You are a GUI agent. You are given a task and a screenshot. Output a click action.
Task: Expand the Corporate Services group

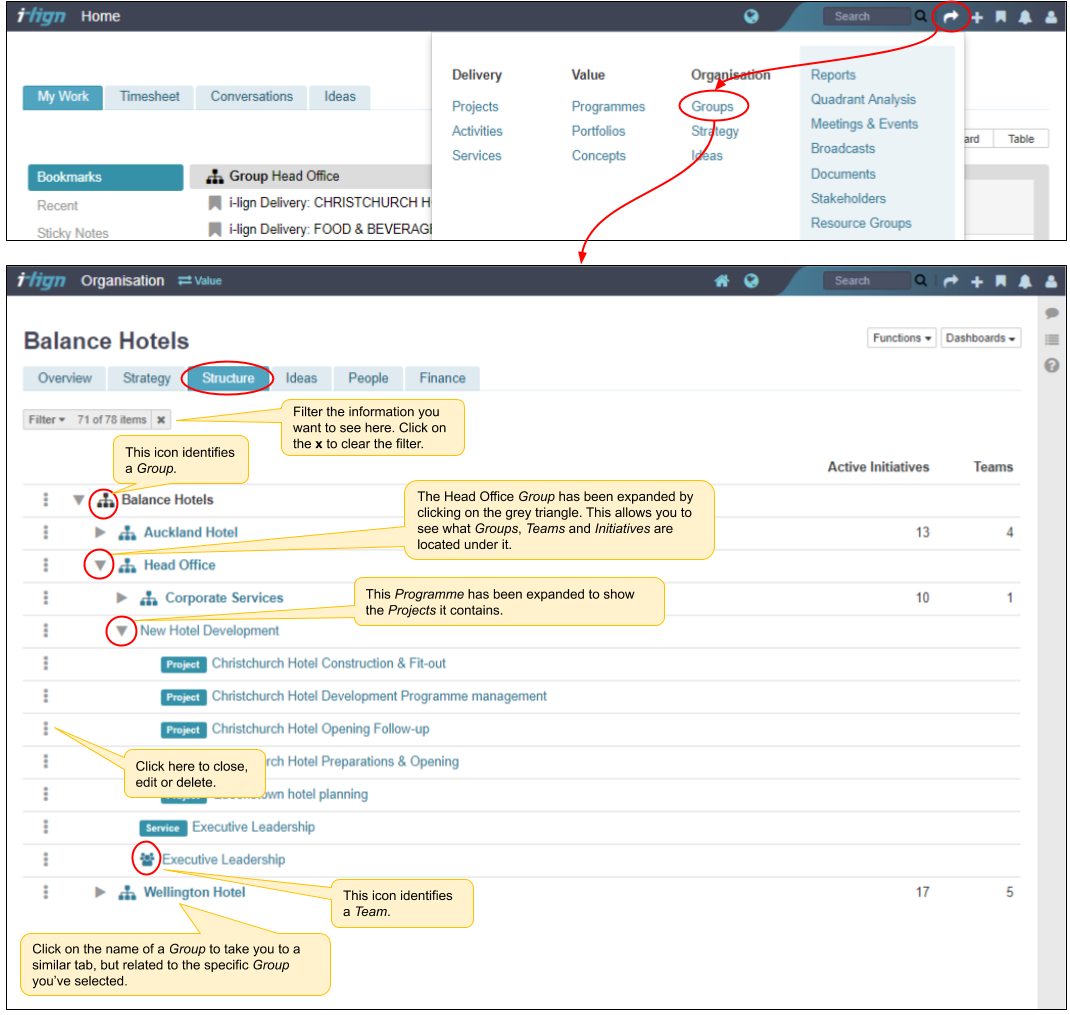(121, 598)
